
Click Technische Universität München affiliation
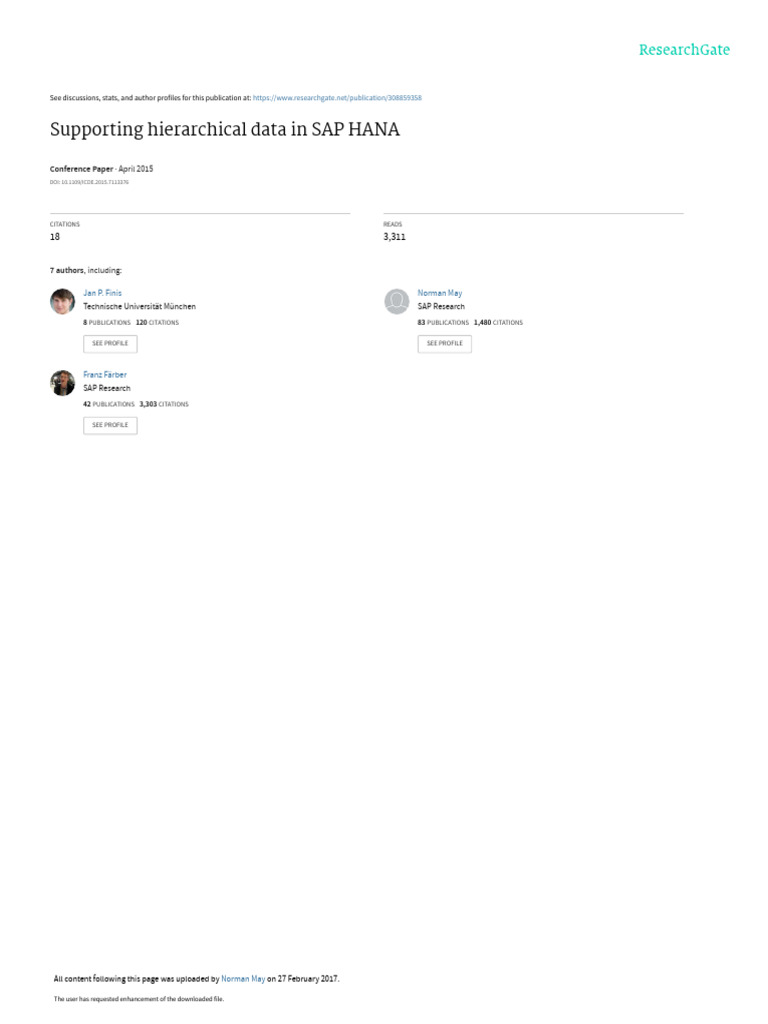[x=140, y=306]
